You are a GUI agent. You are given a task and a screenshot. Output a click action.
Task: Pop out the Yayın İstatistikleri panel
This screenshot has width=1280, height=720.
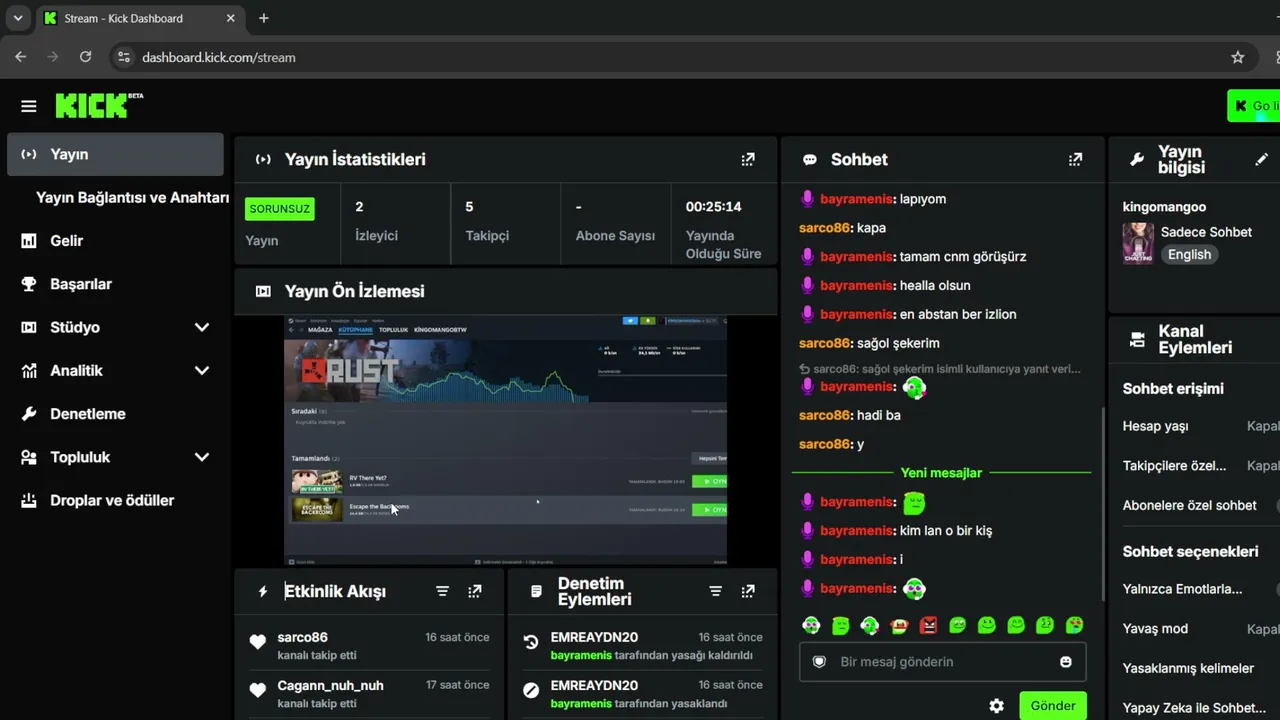pyautogui.click(x=748, y=159)
